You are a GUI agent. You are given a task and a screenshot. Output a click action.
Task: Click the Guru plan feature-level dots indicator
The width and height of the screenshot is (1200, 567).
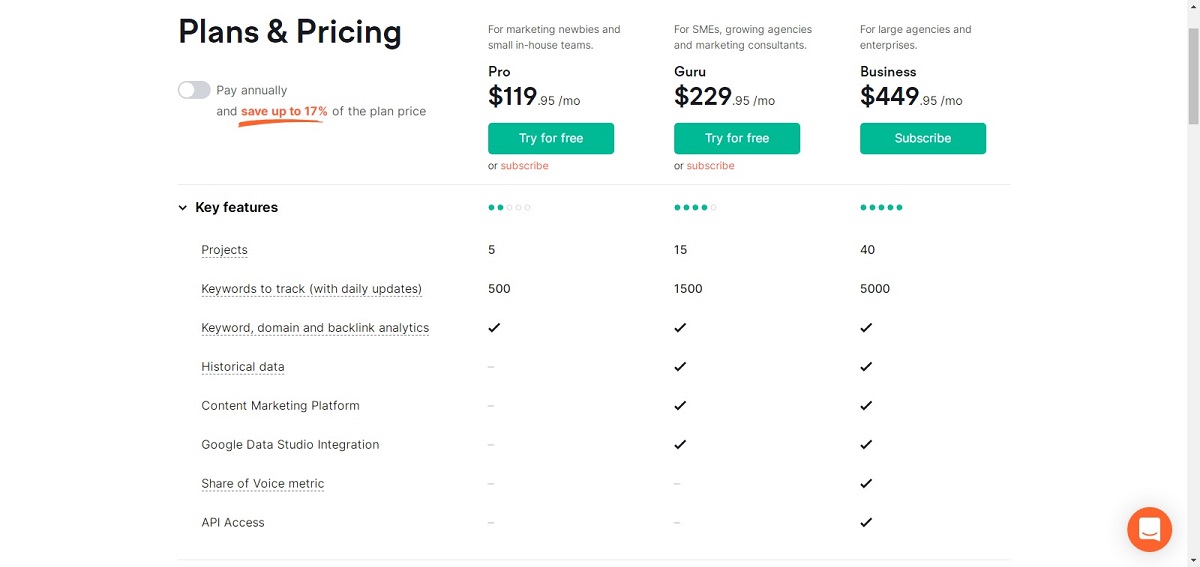point(696,208)
